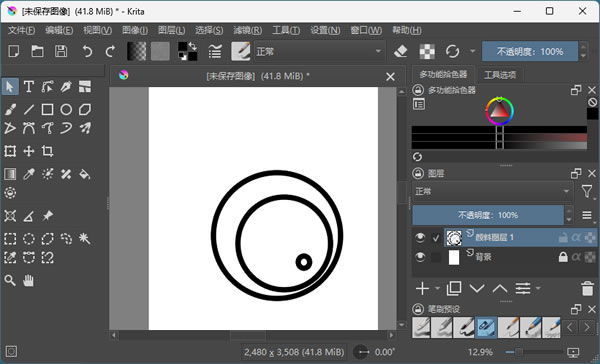Select the Transform tool
The height and width of the screenshot is (364, 600).
point(10,151)
